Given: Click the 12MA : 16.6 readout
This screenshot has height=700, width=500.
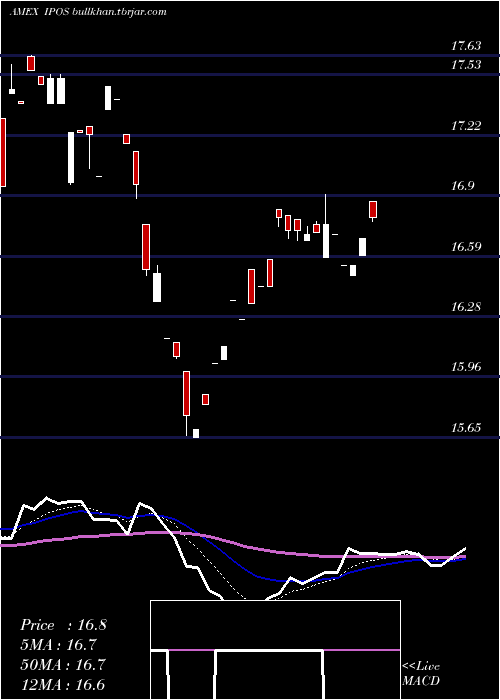Looking at the screenshot, I should (62, 685).
